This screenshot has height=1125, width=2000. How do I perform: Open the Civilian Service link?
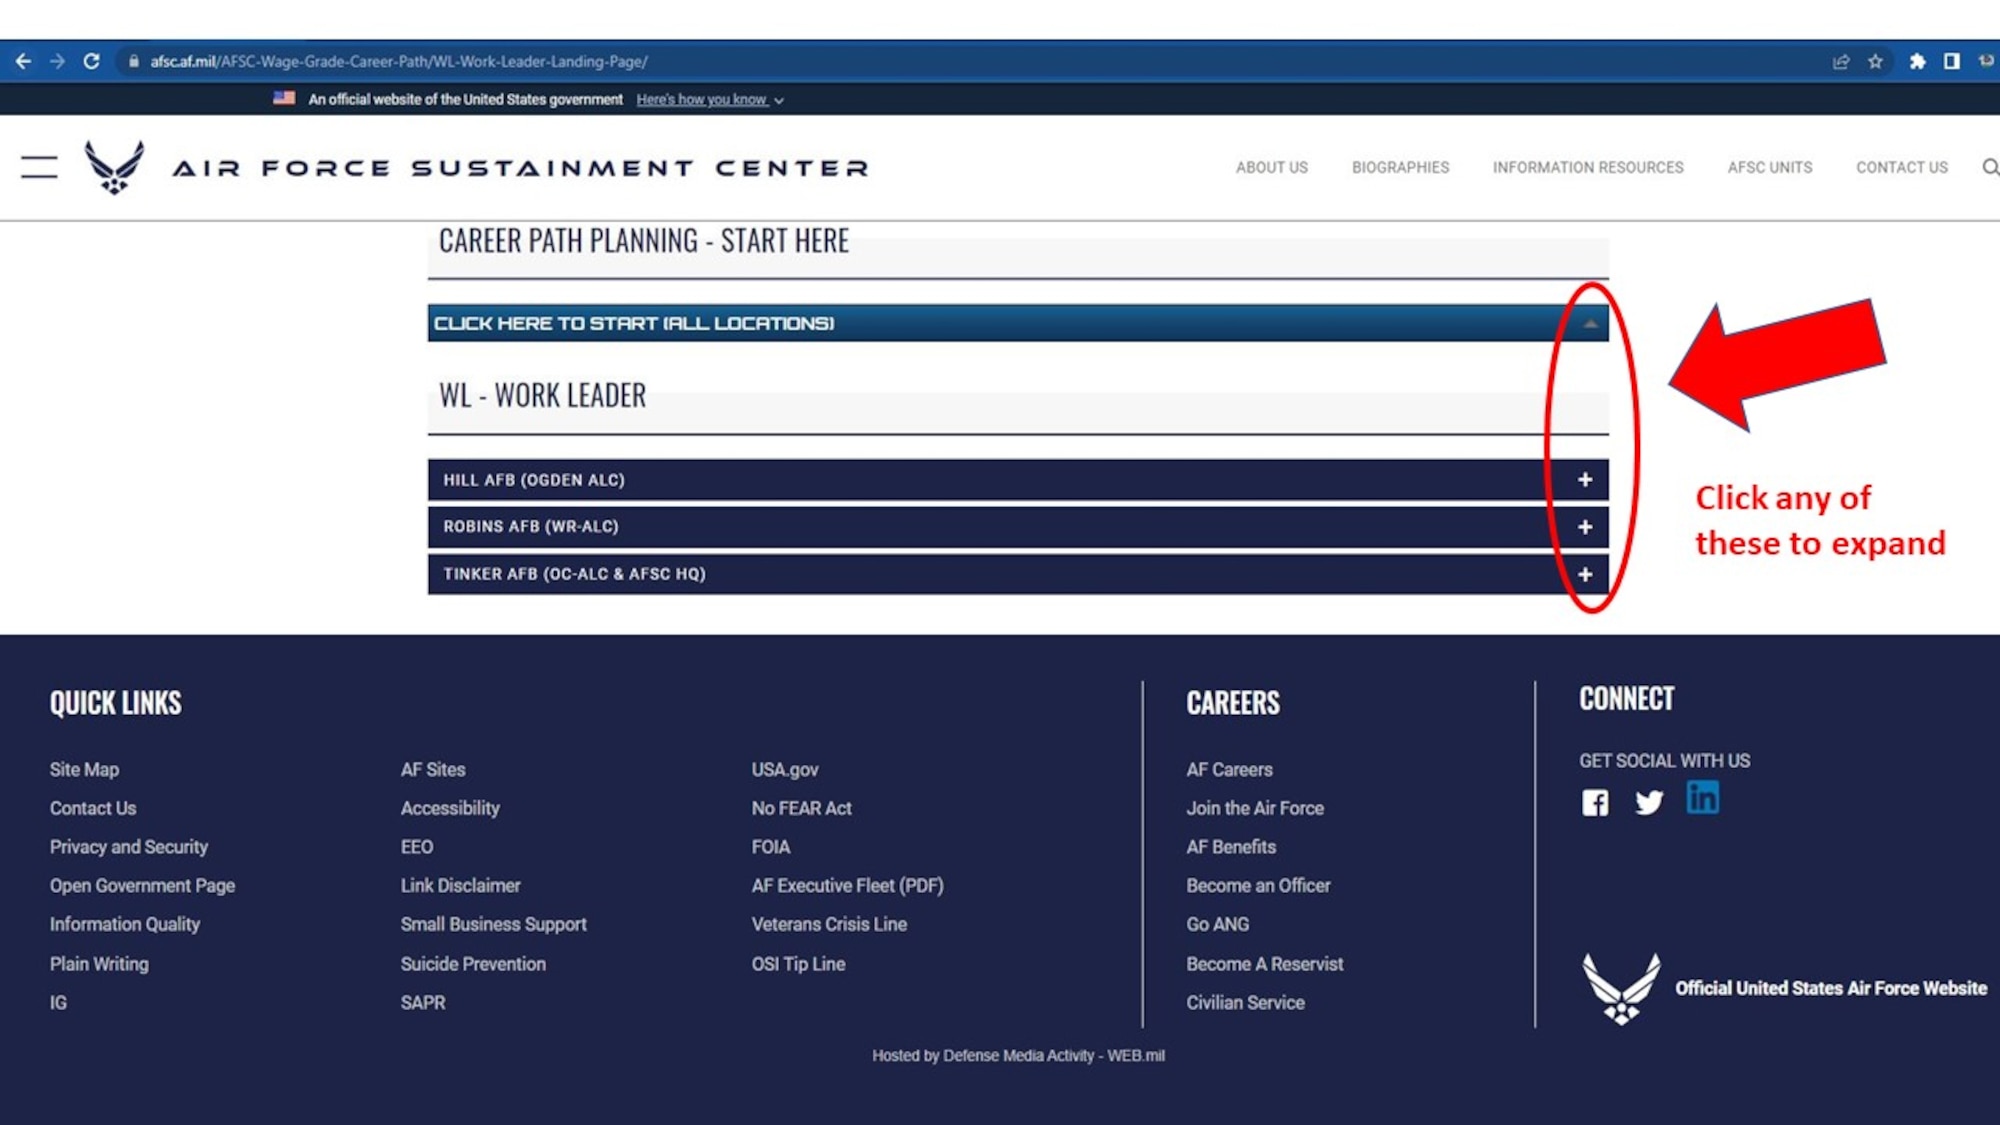point(1245,1002)
